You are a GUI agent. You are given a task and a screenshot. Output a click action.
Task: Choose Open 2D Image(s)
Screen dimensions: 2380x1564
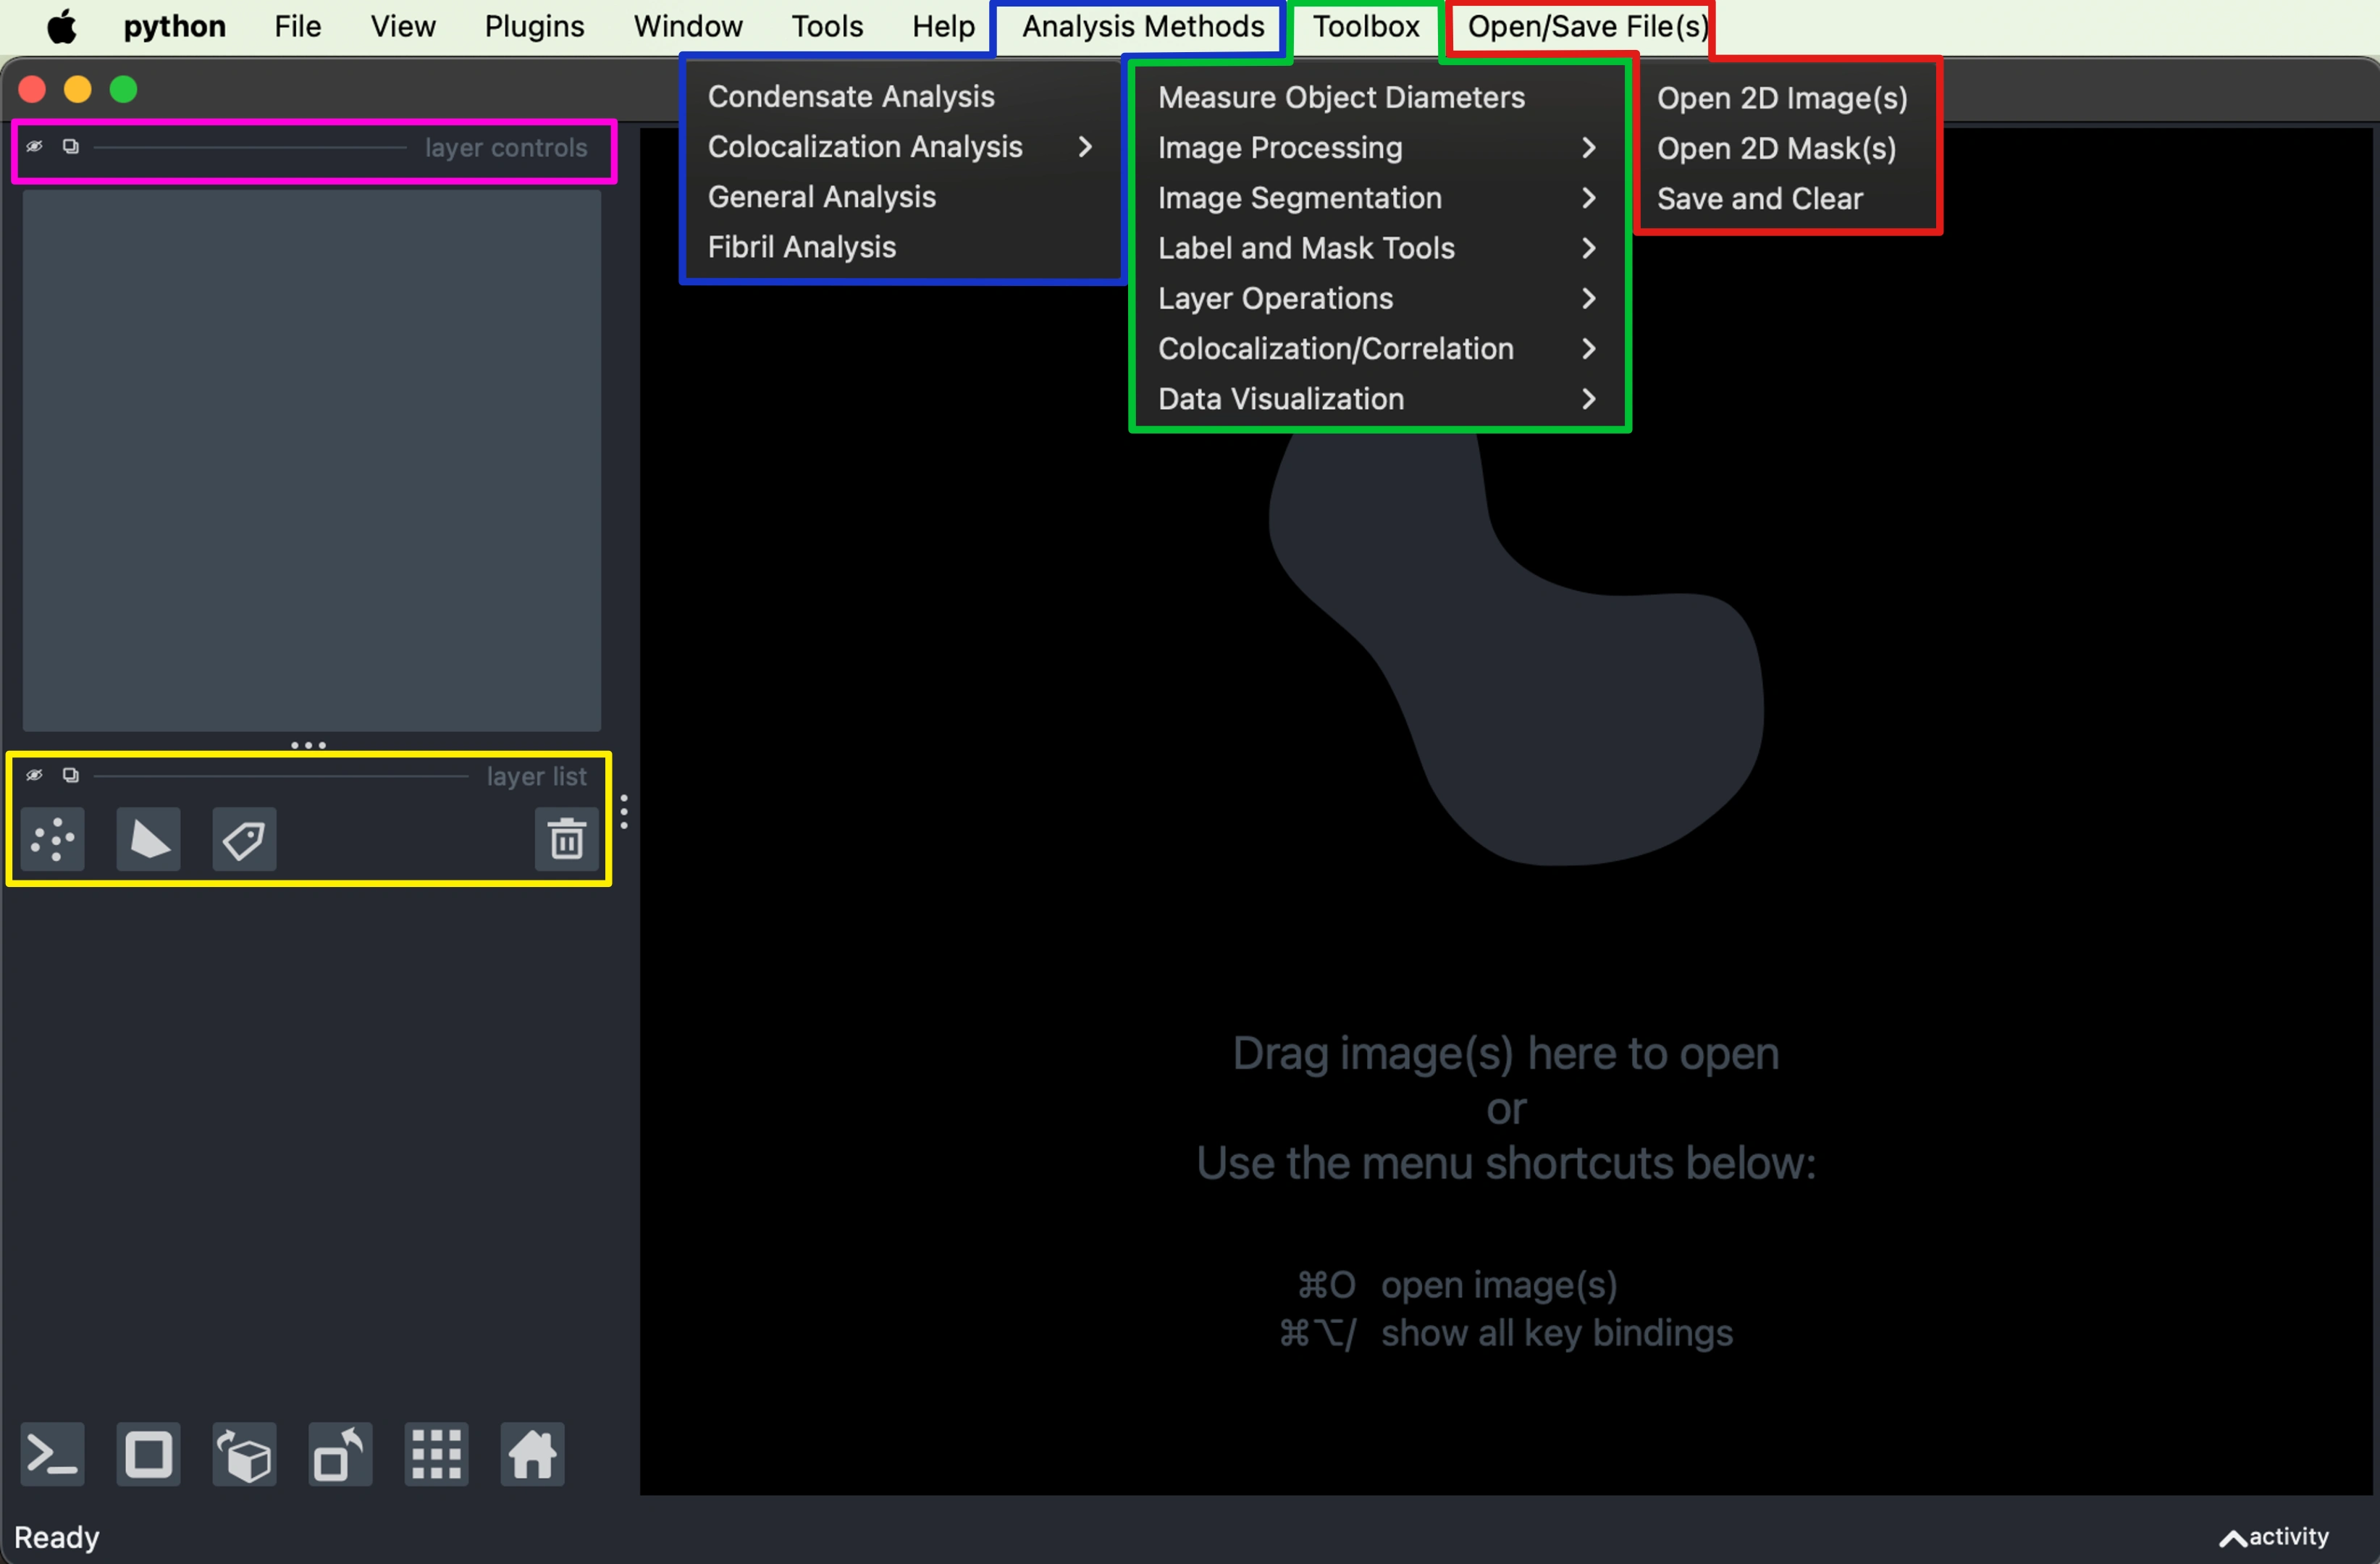pyautogui.click(x=1782, y=98)
